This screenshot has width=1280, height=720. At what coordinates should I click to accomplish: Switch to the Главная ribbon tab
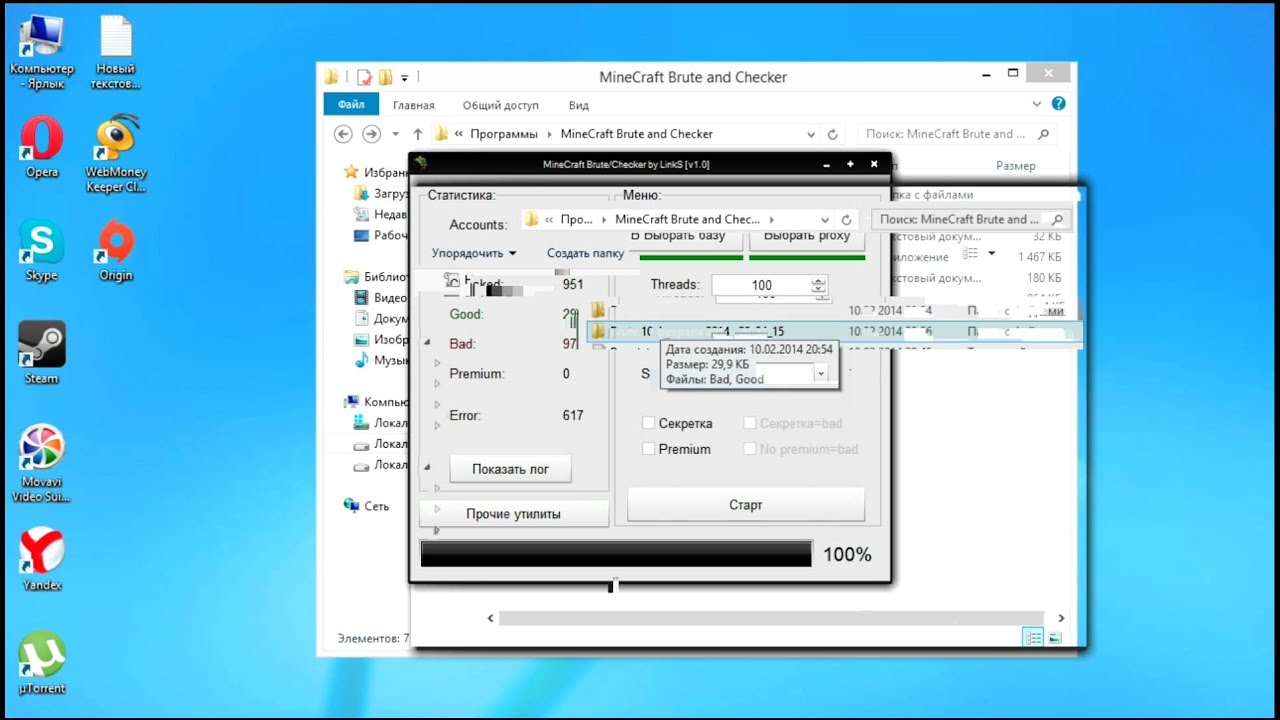coord(414,105)
